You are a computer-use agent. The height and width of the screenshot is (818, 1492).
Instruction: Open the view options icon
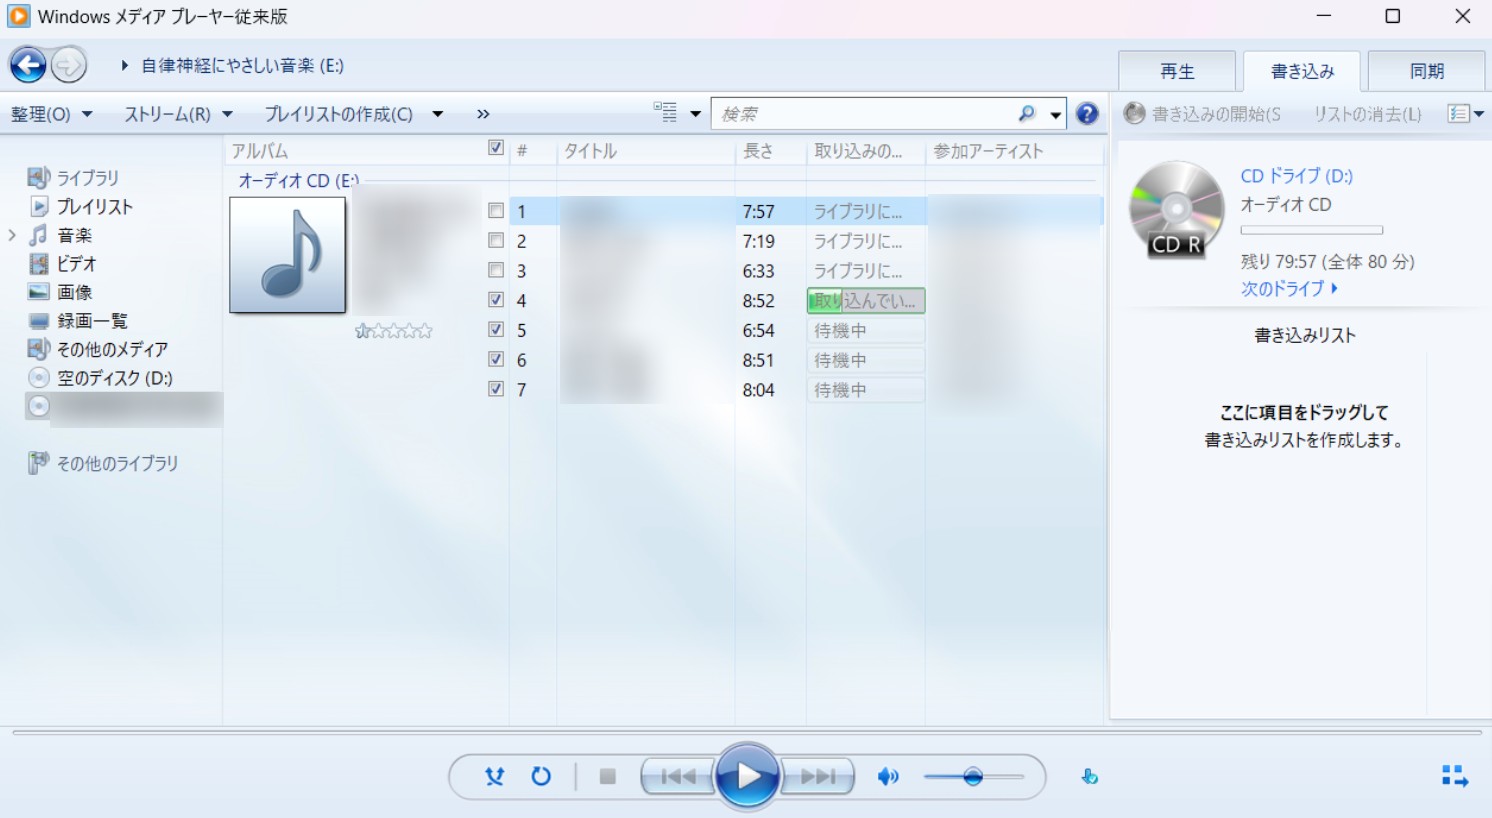coord(665,112)
